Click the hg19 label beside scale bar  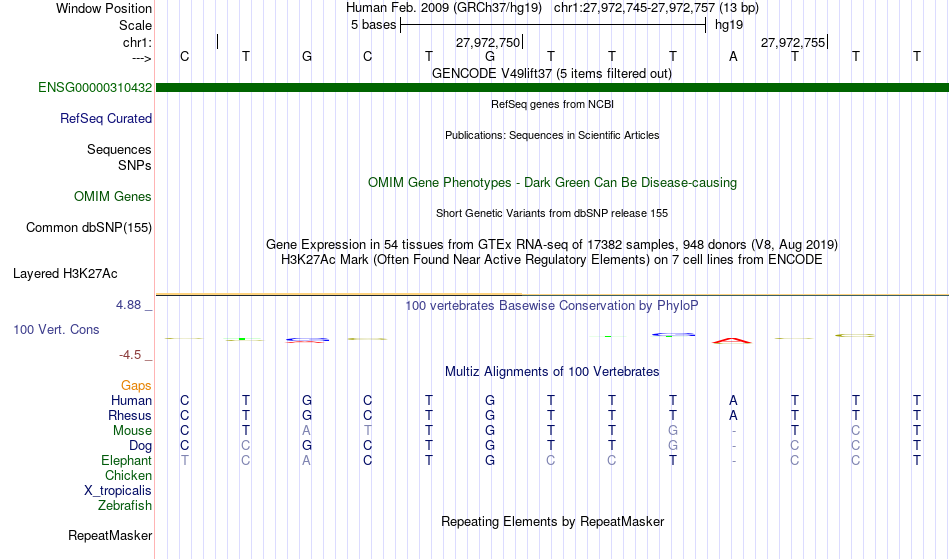[x=729, y=25]
